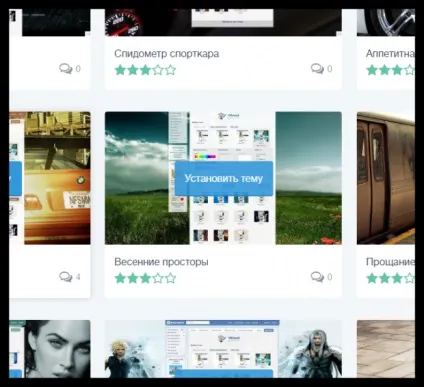Rate the Аппетитна theme one star
The width and height of the screenshot is (424, 387).
[x=372, y=70]
